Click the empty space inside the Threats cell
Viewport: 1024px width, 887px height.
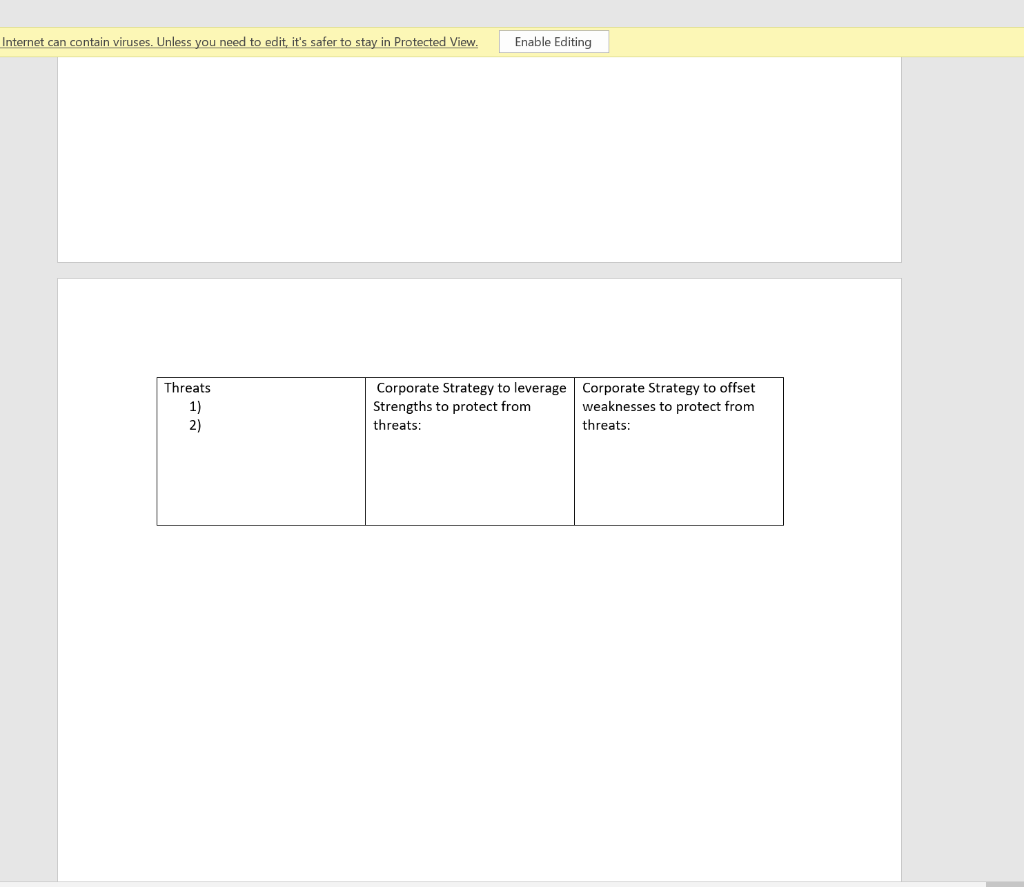[x=260, y=480]
